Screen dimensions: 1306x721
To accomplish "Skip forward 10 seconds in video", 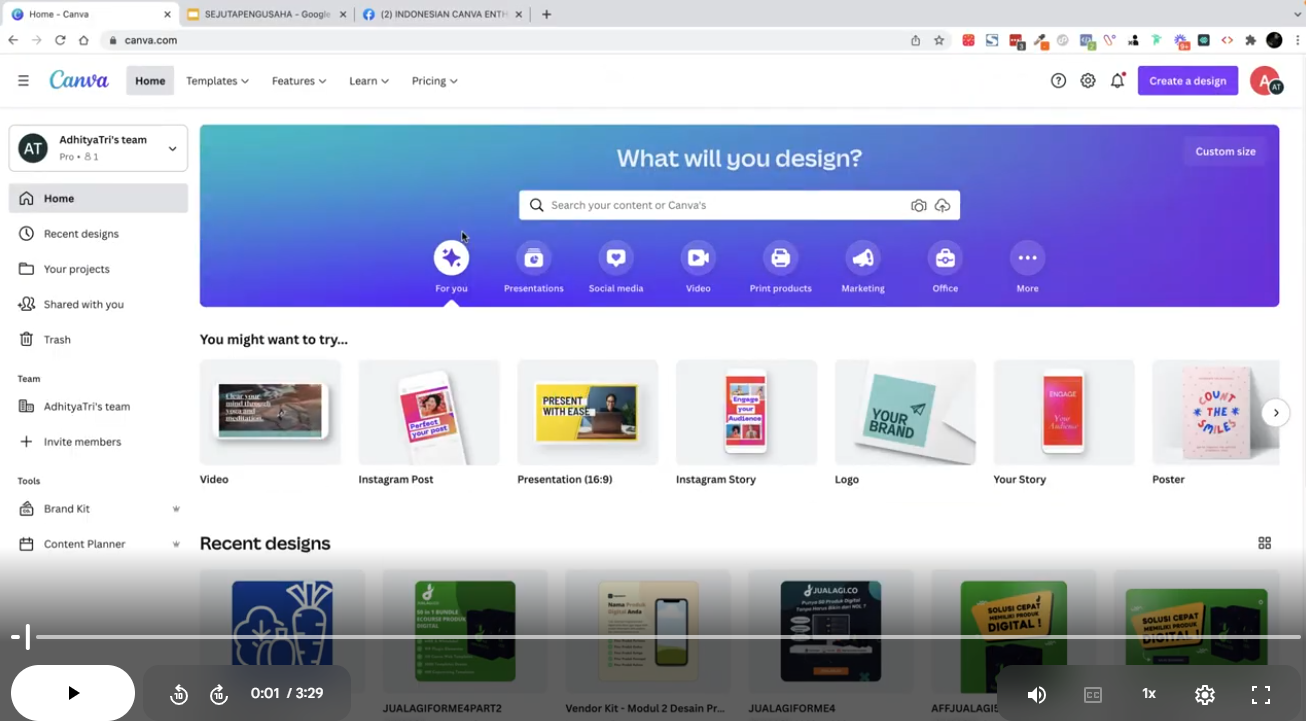I will coord(219,694).
